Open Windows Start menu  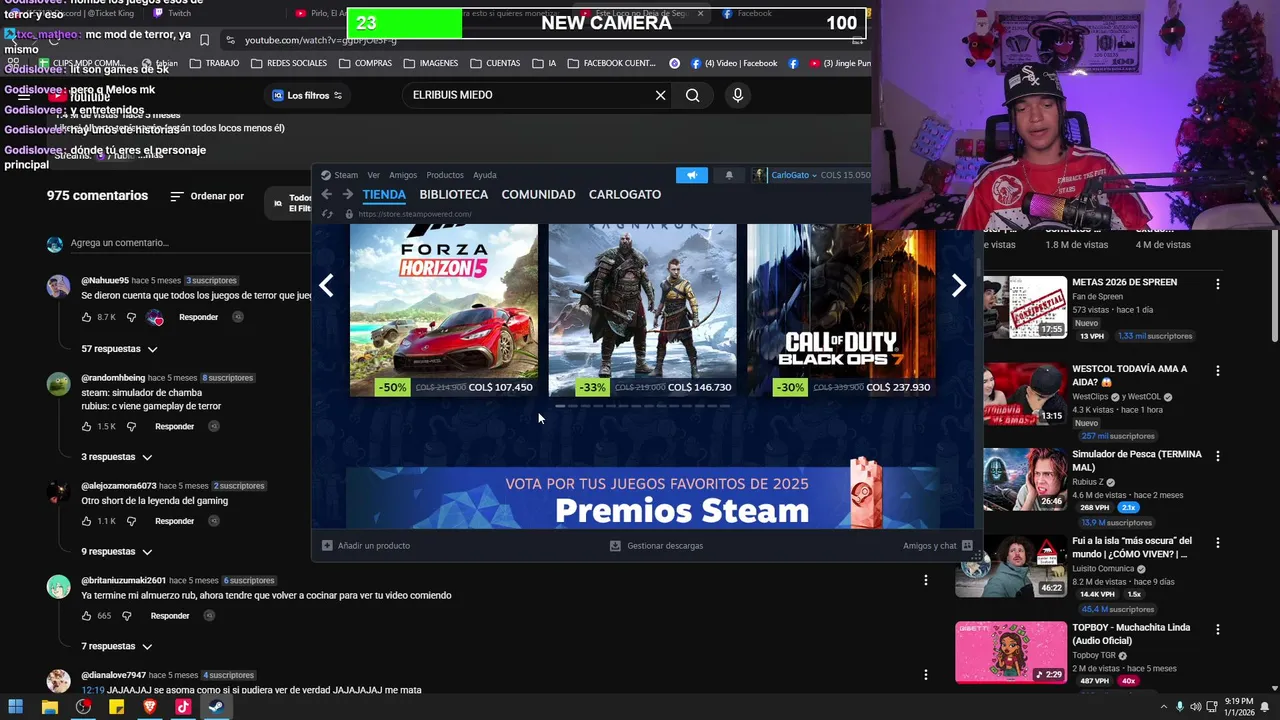click(15, 707)
